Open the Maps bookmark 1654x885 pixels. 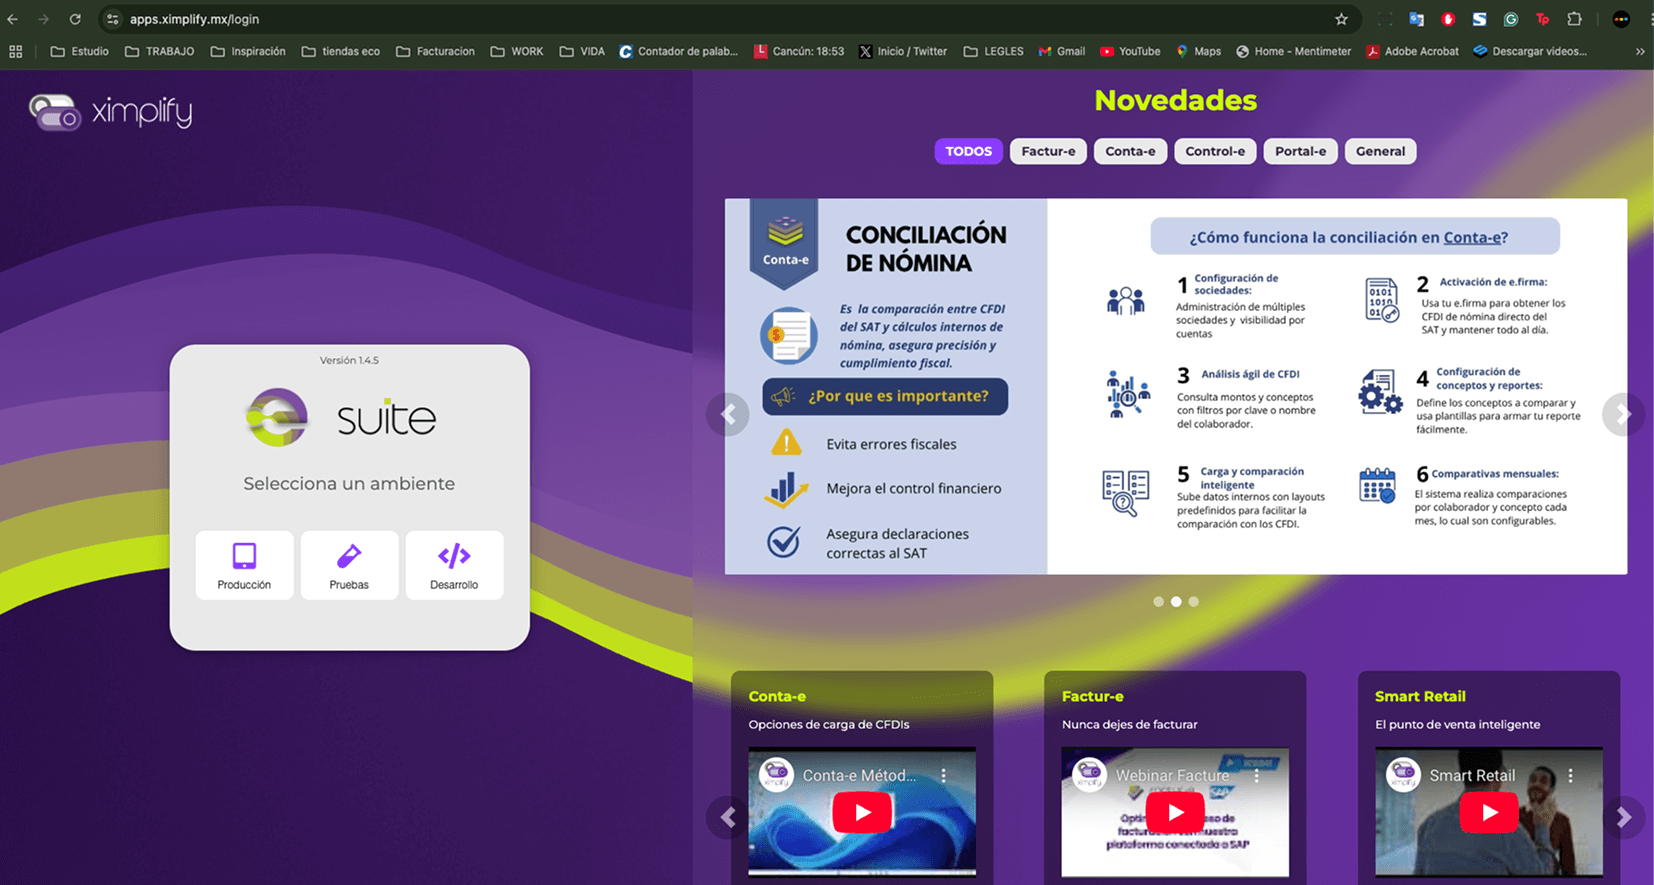(x=1198, y=51)
